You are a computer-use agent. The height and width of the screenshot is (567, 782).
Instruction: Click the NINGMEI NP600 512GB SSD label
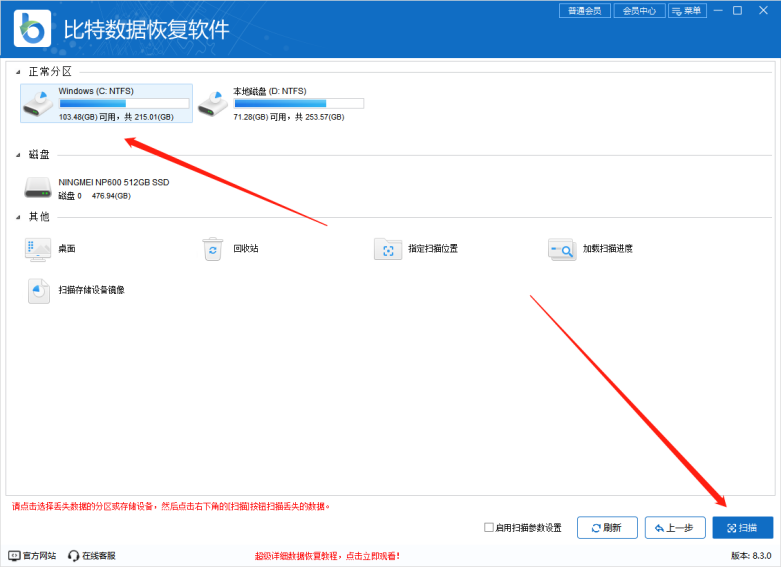click(x=114, y=182)
